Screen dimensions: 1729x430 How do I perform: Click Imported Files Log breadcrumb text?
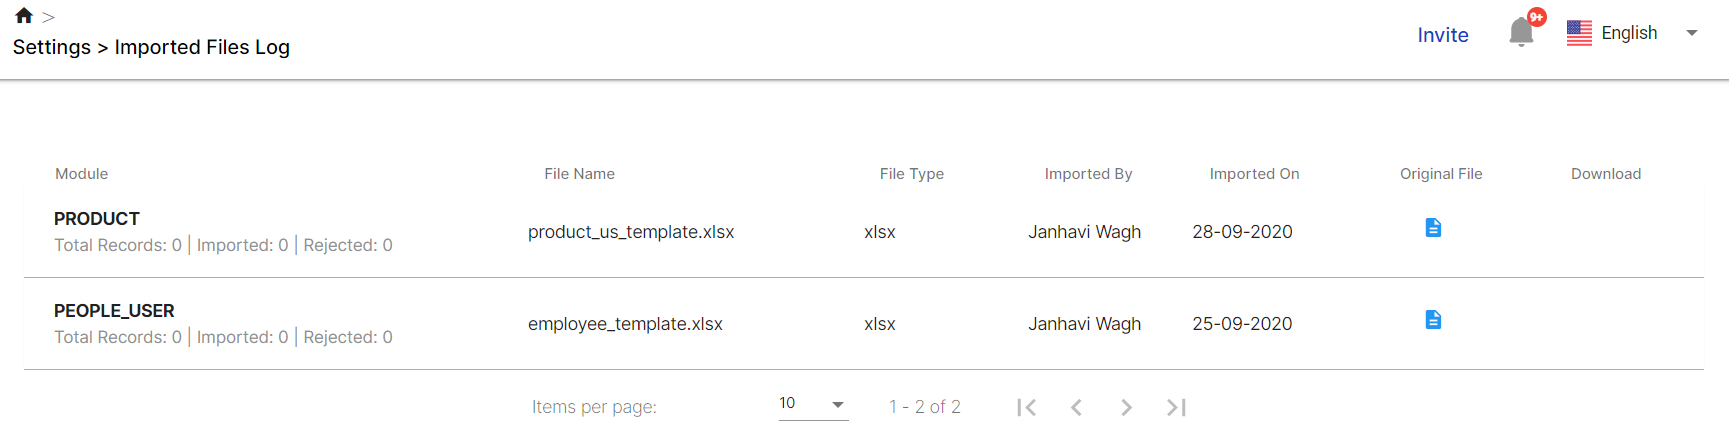pos(202,47)
